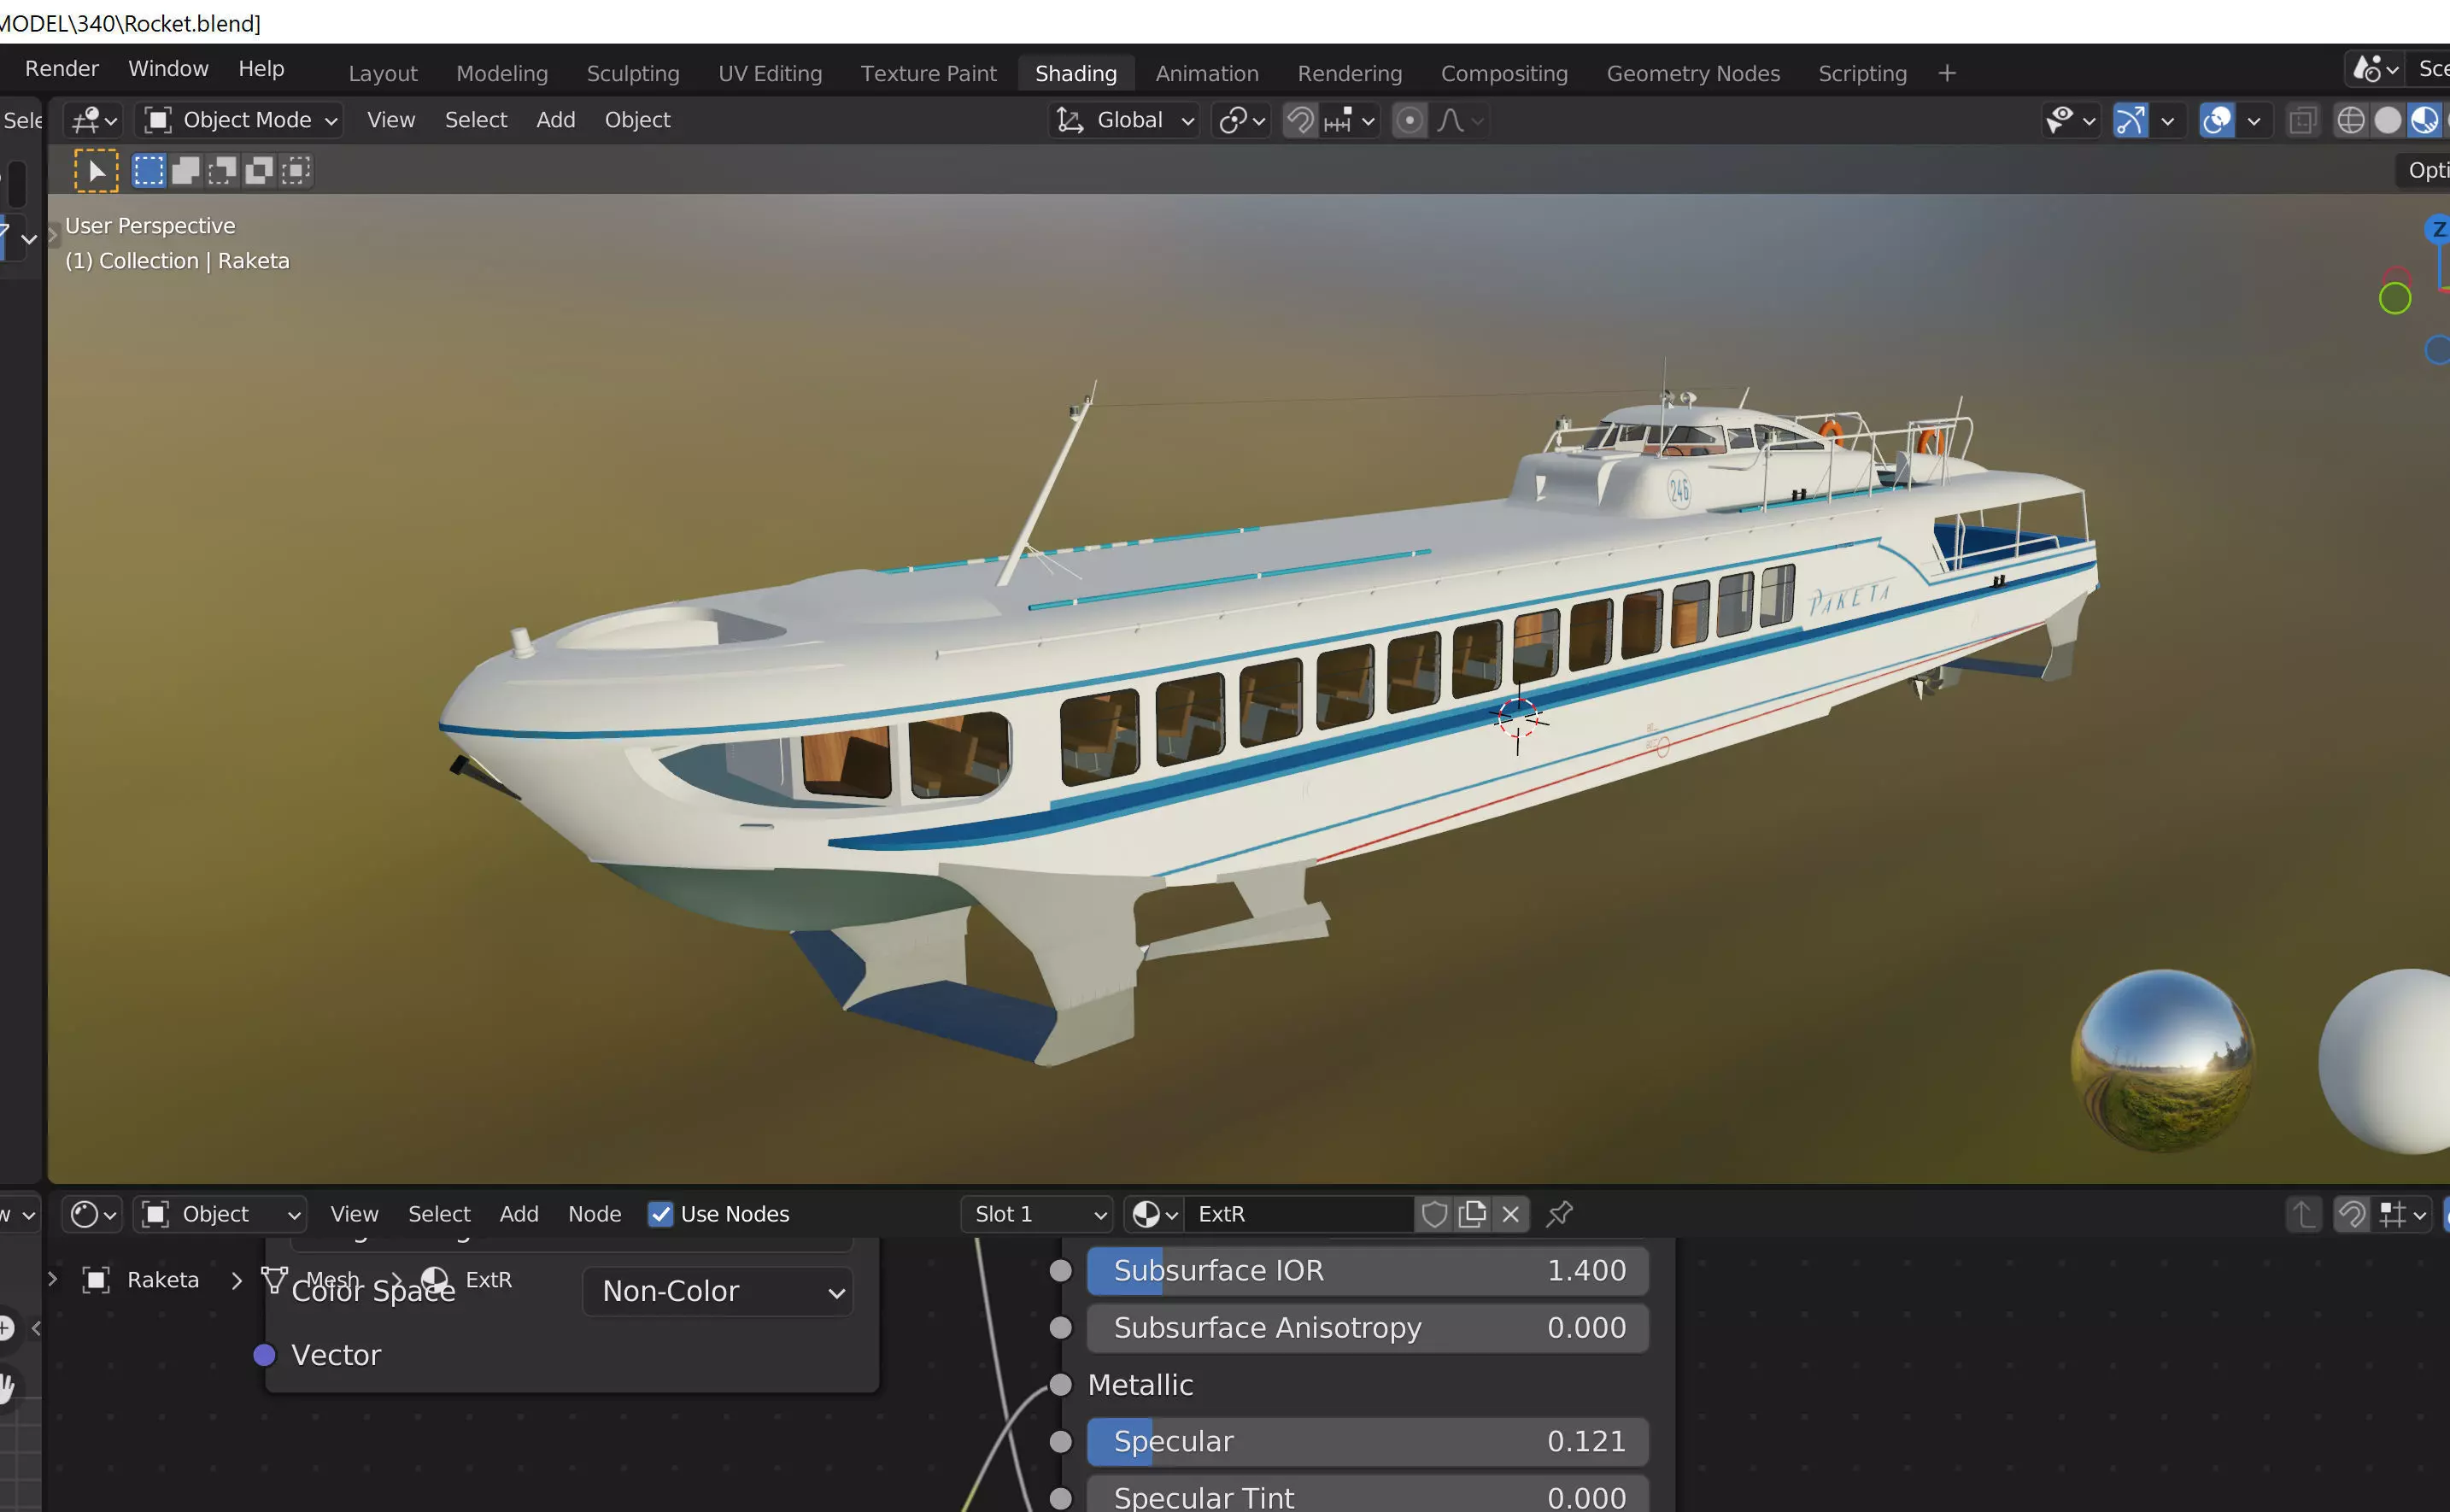The height and width of the screenshot is (1512, 2450).
Task: Open the gizmo options dropdown arrow
Action: (x=2167, y=121)
